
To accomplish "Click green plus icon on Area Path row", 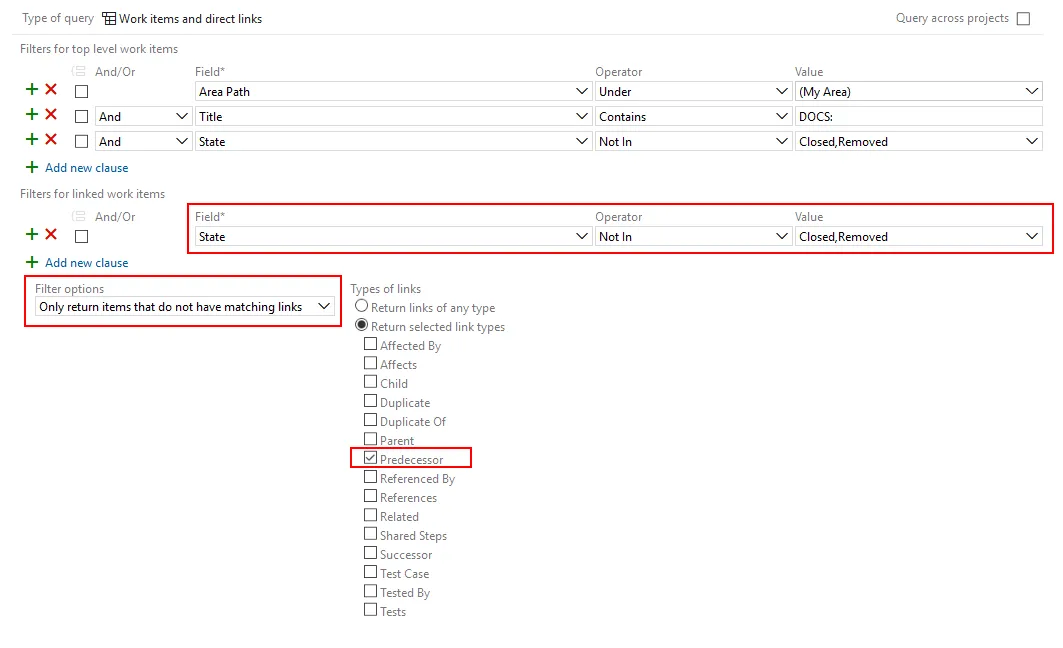I will click(x=32, y=89).
